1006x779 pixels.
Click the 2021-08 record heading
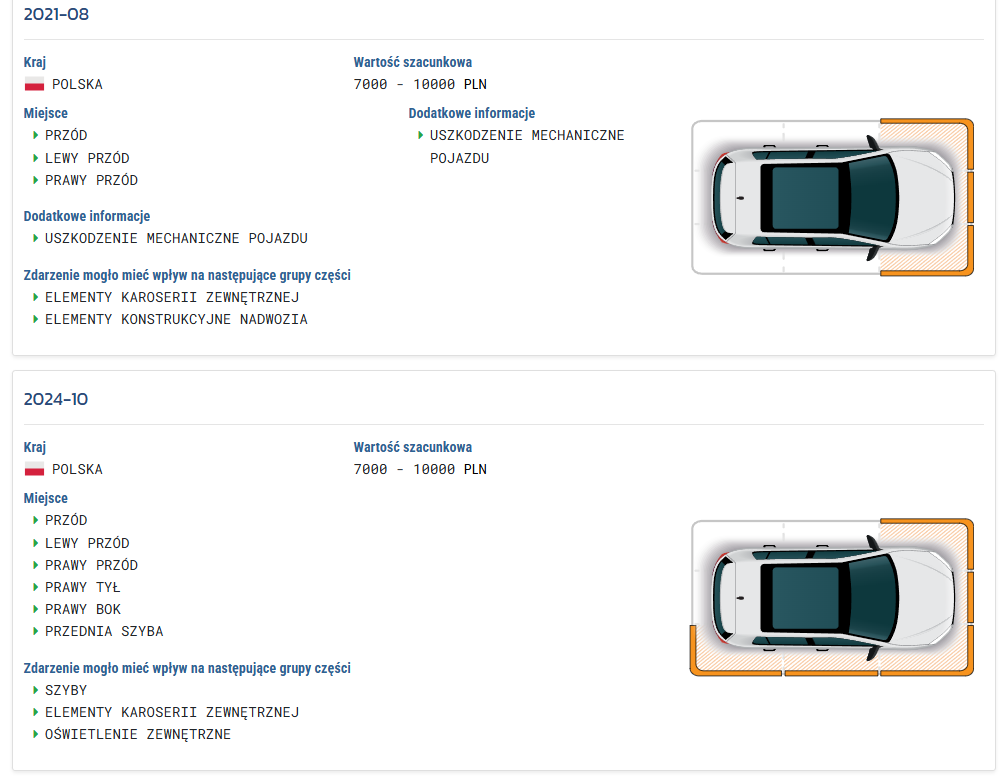[56, 14]
